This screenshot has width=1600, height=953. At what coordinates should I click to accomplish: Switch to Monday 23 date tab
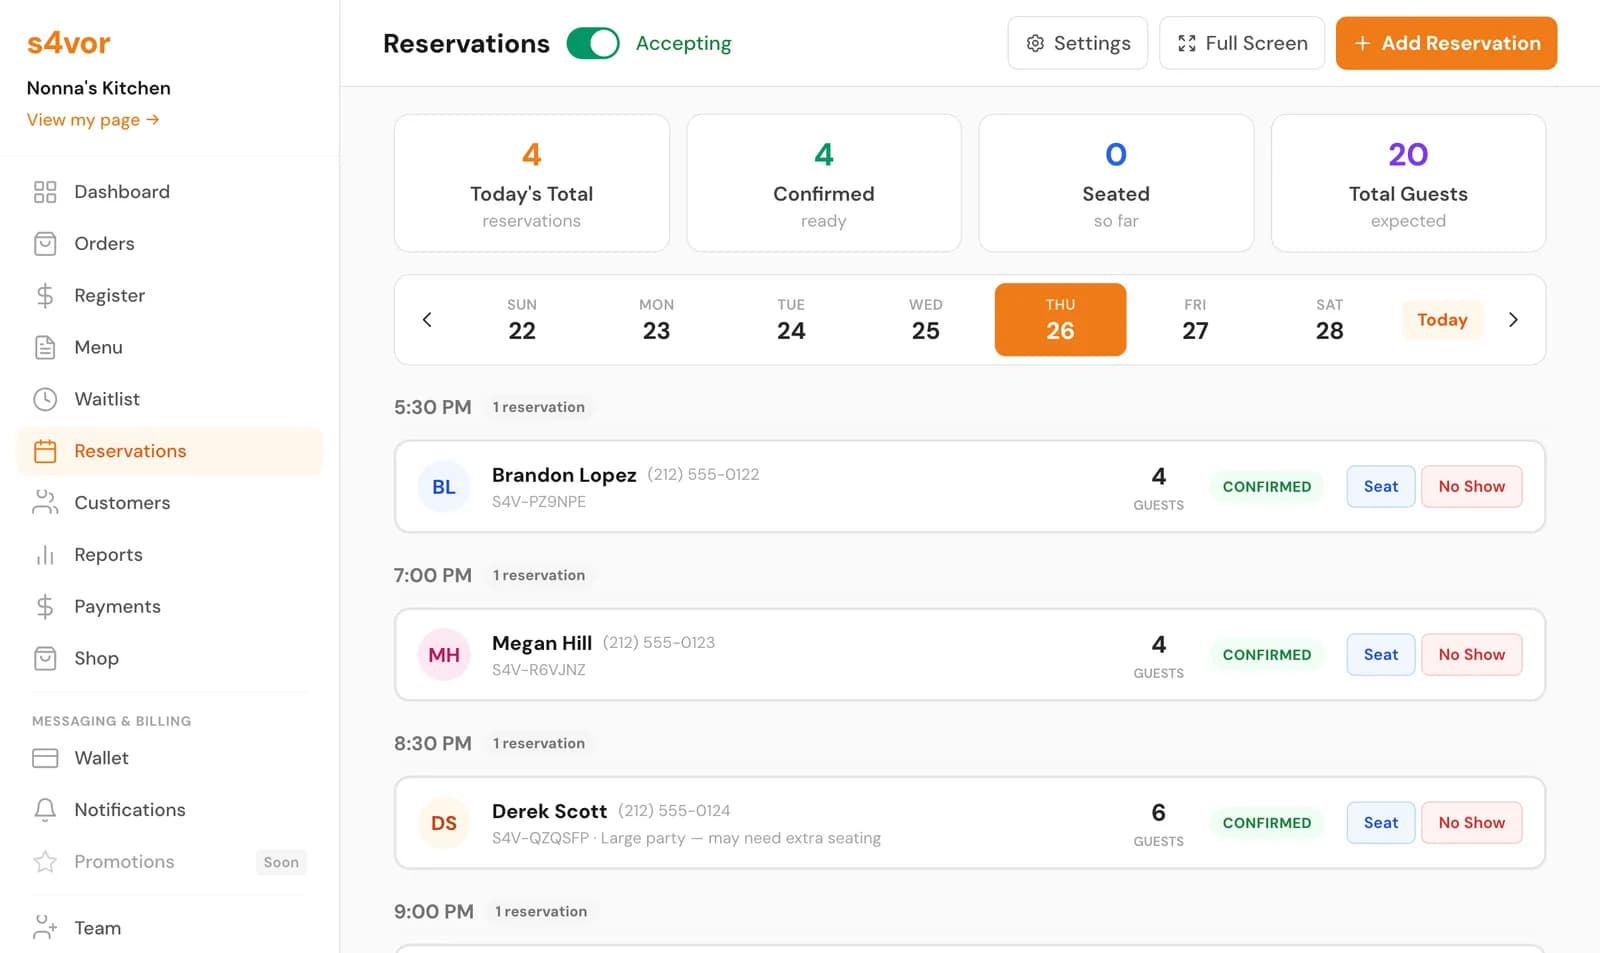pos(656,320)
